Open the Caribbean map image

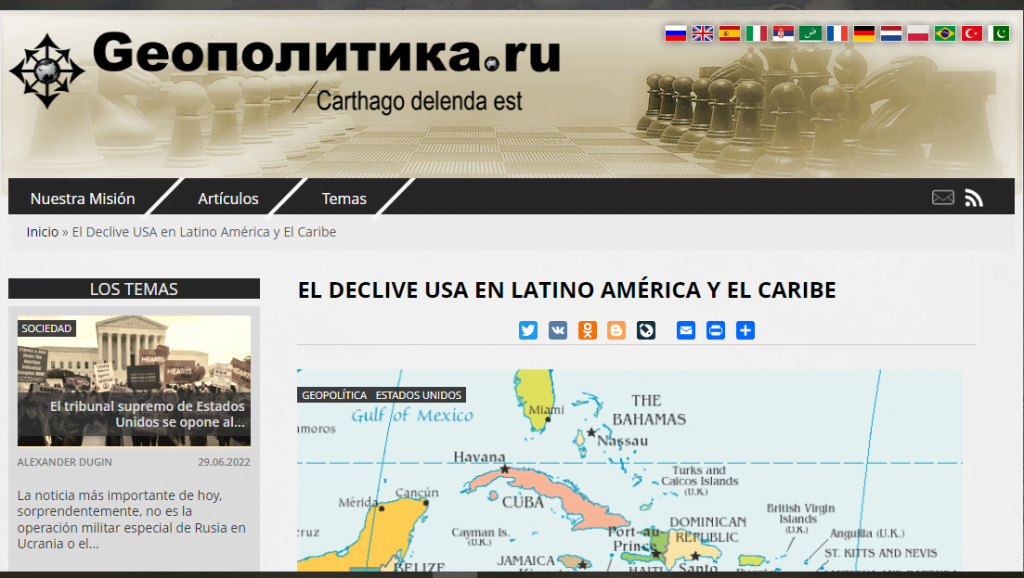(x=630, y=470)
